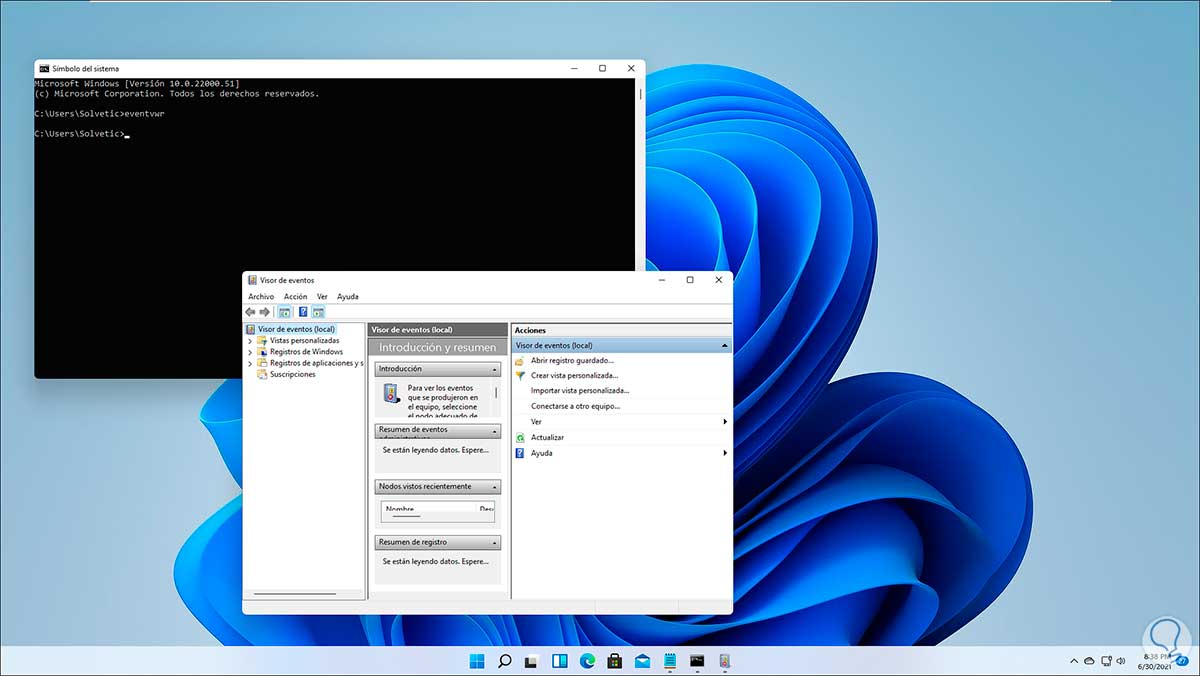The image size is (1200, 676).
Task: Click the blue Help toolbar icon
Action: point(302,312)
